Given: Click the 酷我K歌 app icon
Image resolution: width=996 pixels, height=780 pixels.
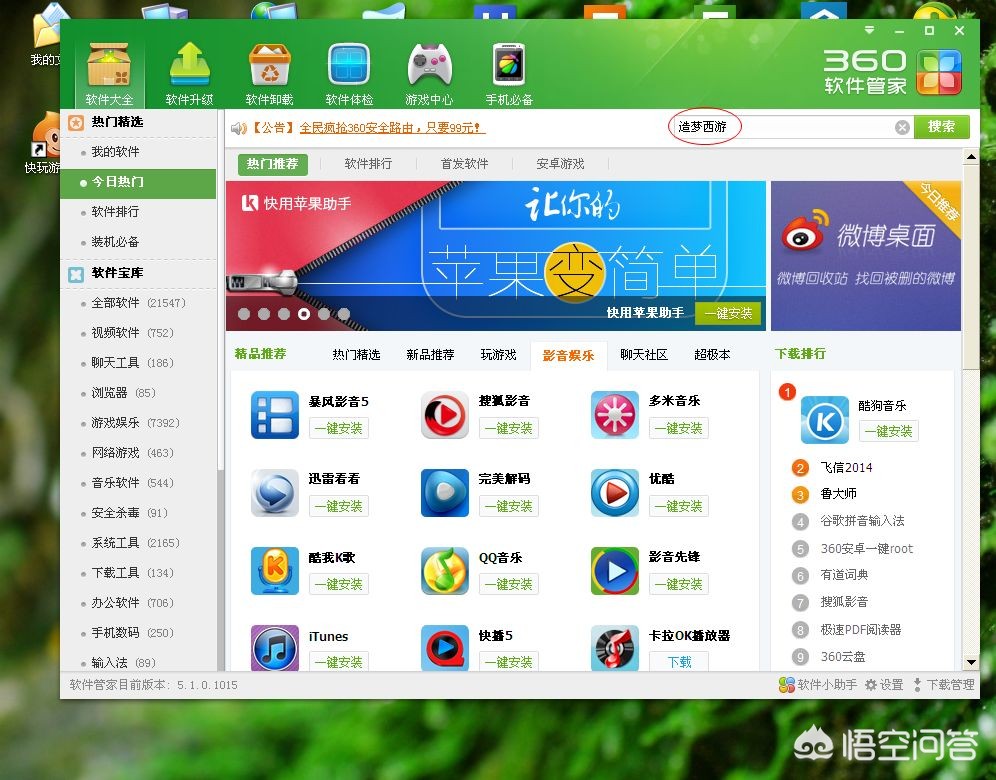Looking at the screenshot, I should tap(274, 571).
